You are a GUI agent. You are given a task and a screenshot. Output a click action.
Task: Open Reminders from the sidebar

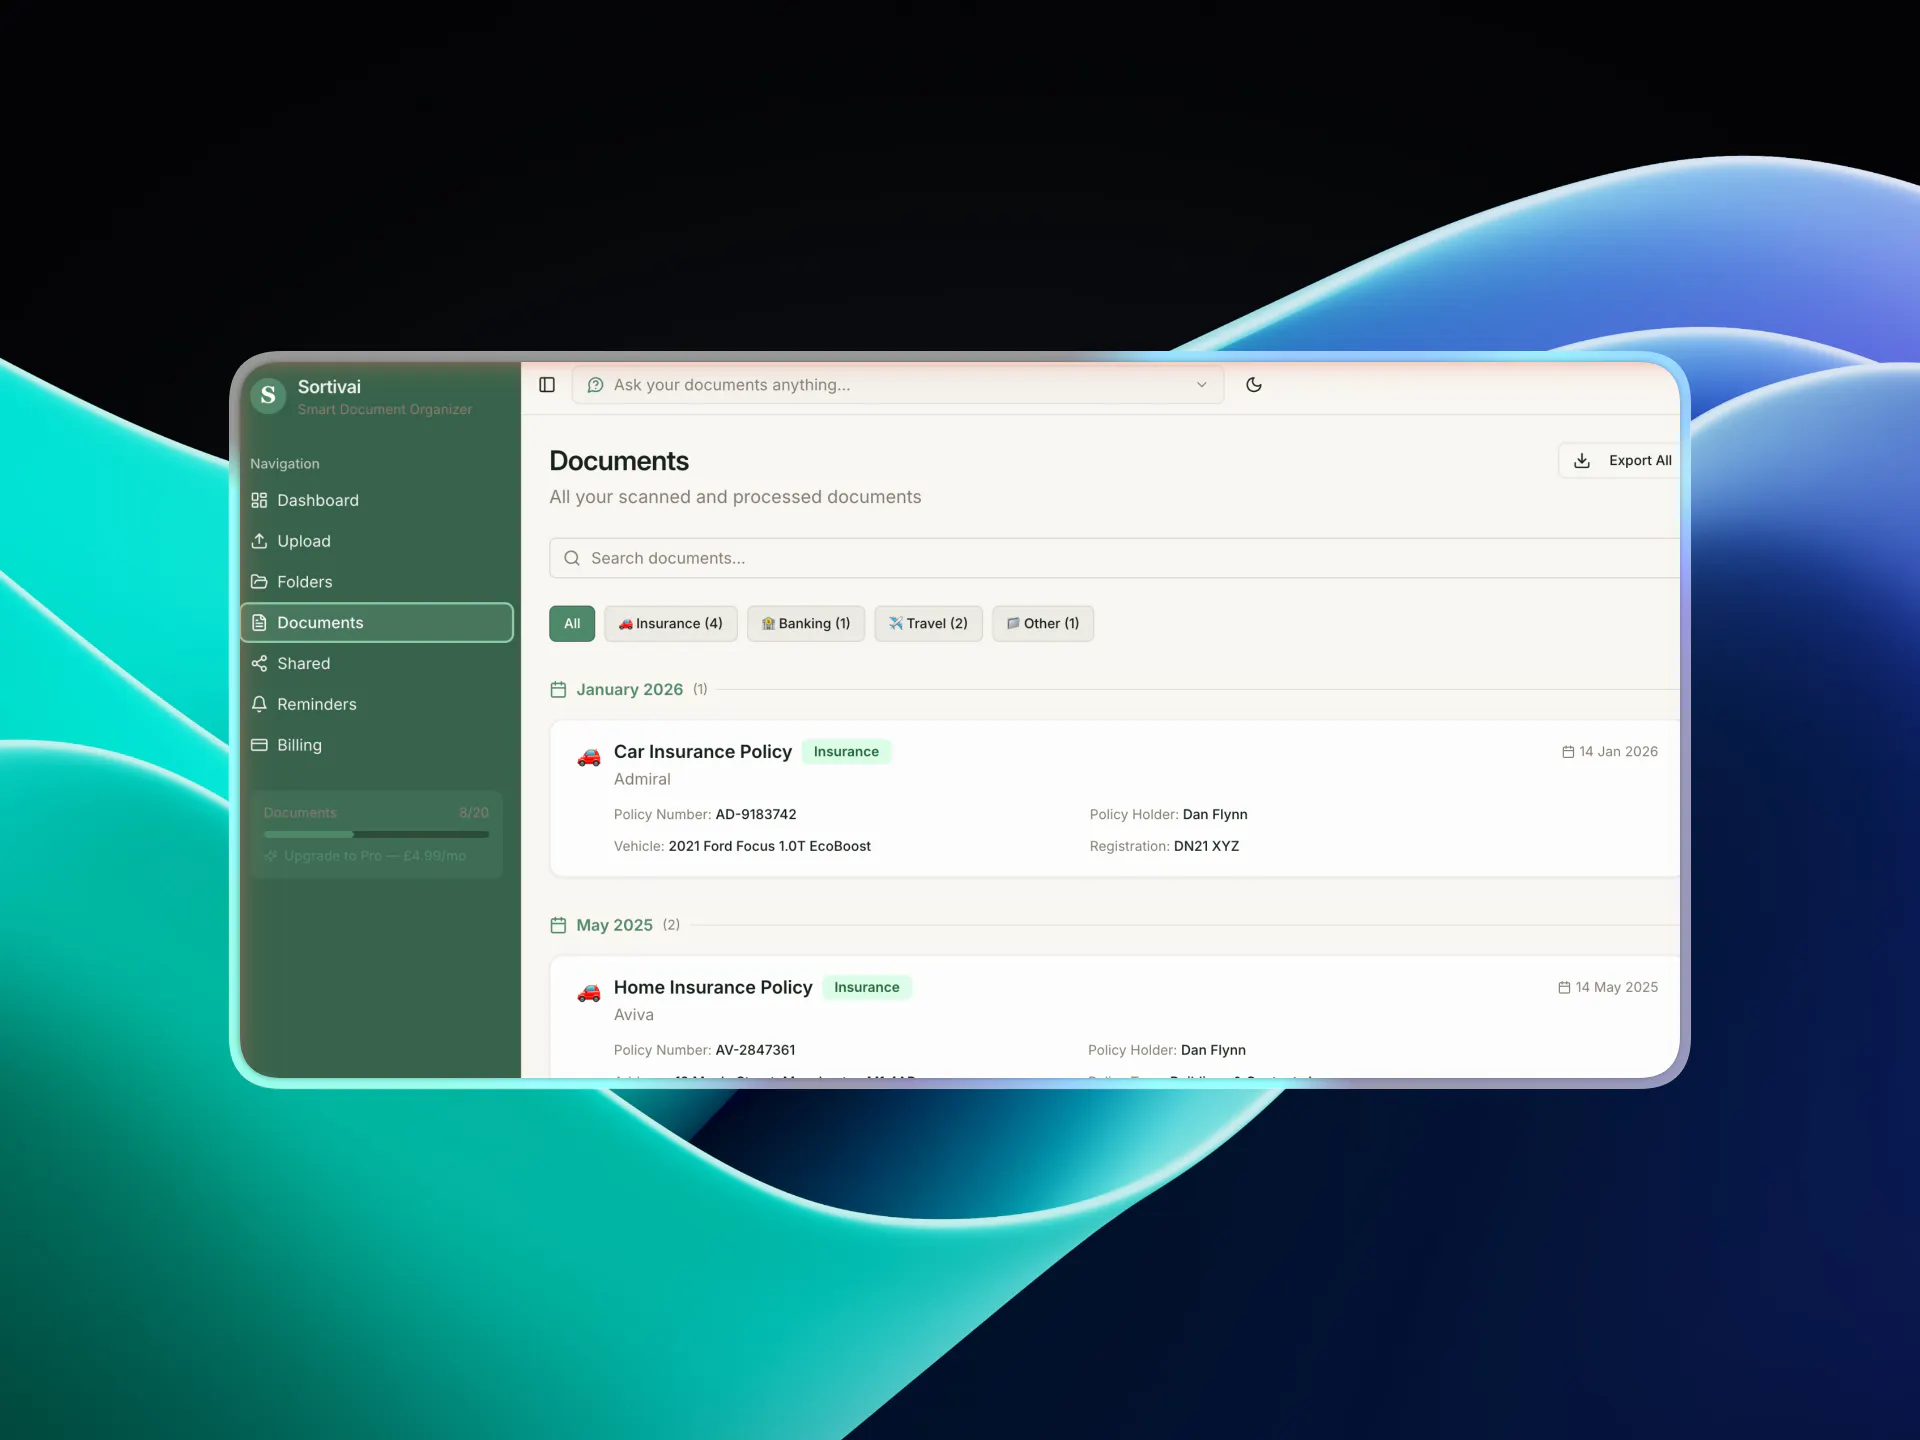point(377,705)
